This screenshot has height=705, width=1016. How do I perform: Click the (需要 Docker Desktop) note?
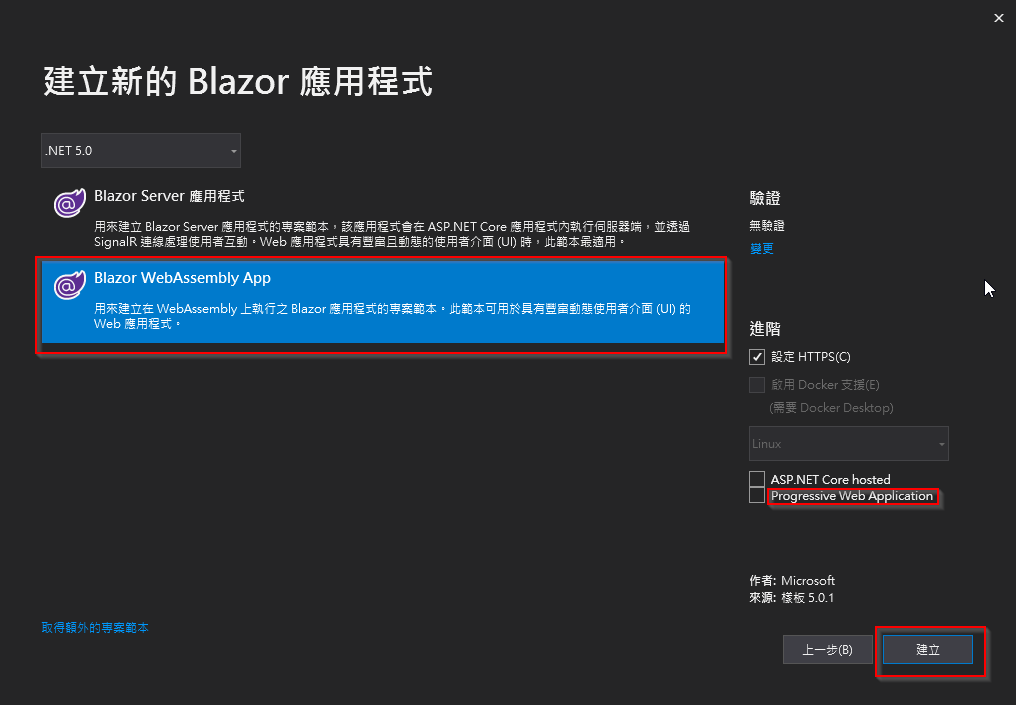tap(831, 408)
